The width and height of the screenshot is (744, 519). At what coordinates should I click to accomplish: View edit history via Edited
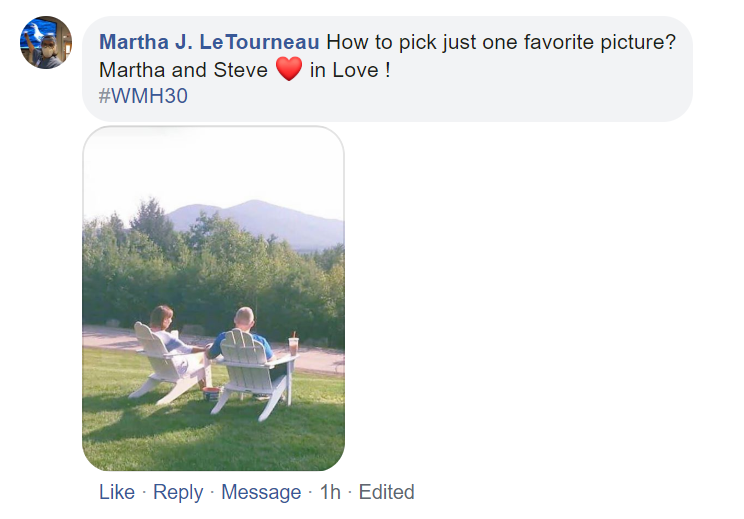(386, 492)
